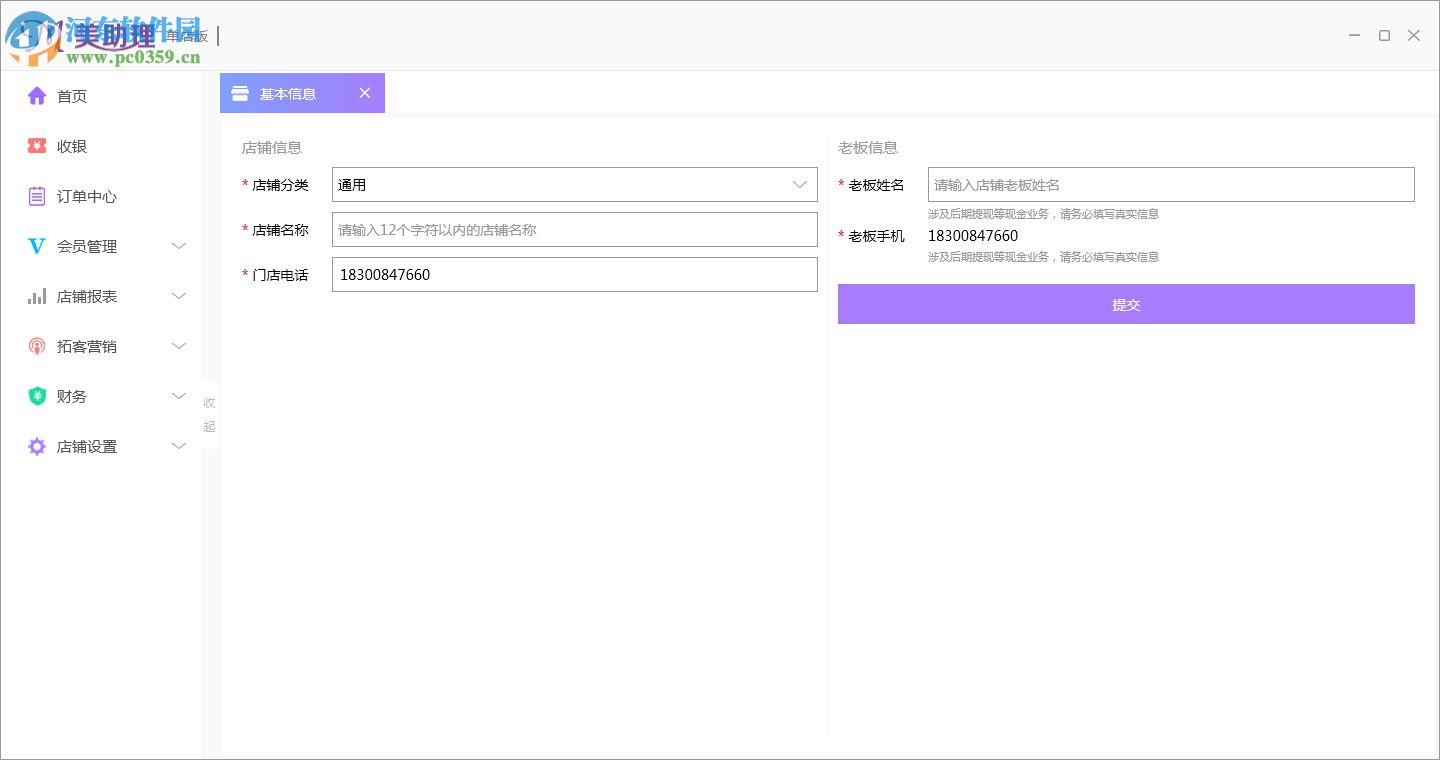Click the home icon beside 首页
Screen dimensions: 1440x760
point(37,96)
